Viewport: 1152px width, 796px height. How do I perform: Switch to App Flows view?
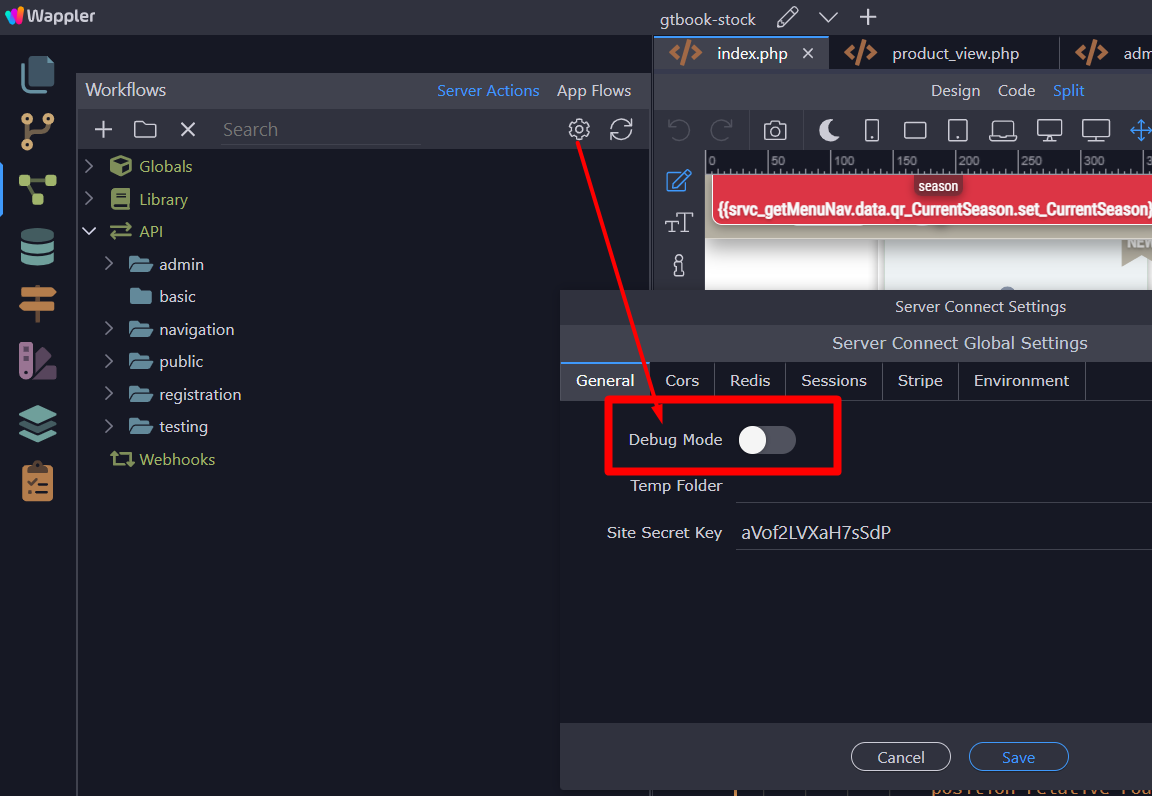(x=594, y=90)
